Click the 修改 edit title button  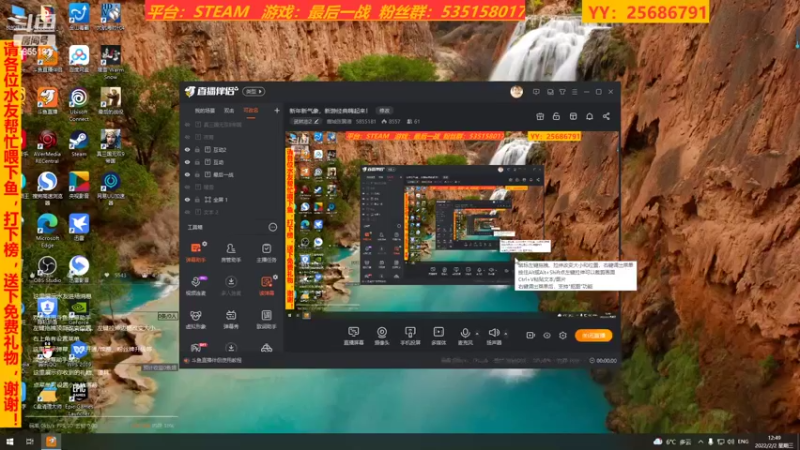[385, 111]
